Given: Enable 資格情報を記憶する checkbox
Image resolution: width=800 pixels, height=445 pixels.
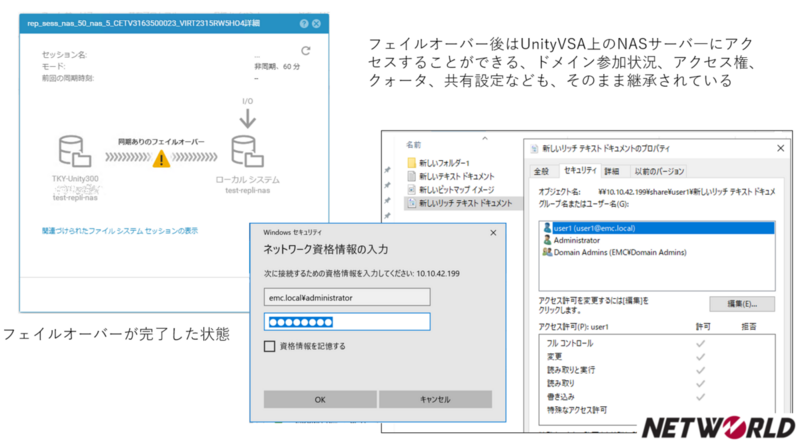Looking at the screenshot, I should [269, 347].
